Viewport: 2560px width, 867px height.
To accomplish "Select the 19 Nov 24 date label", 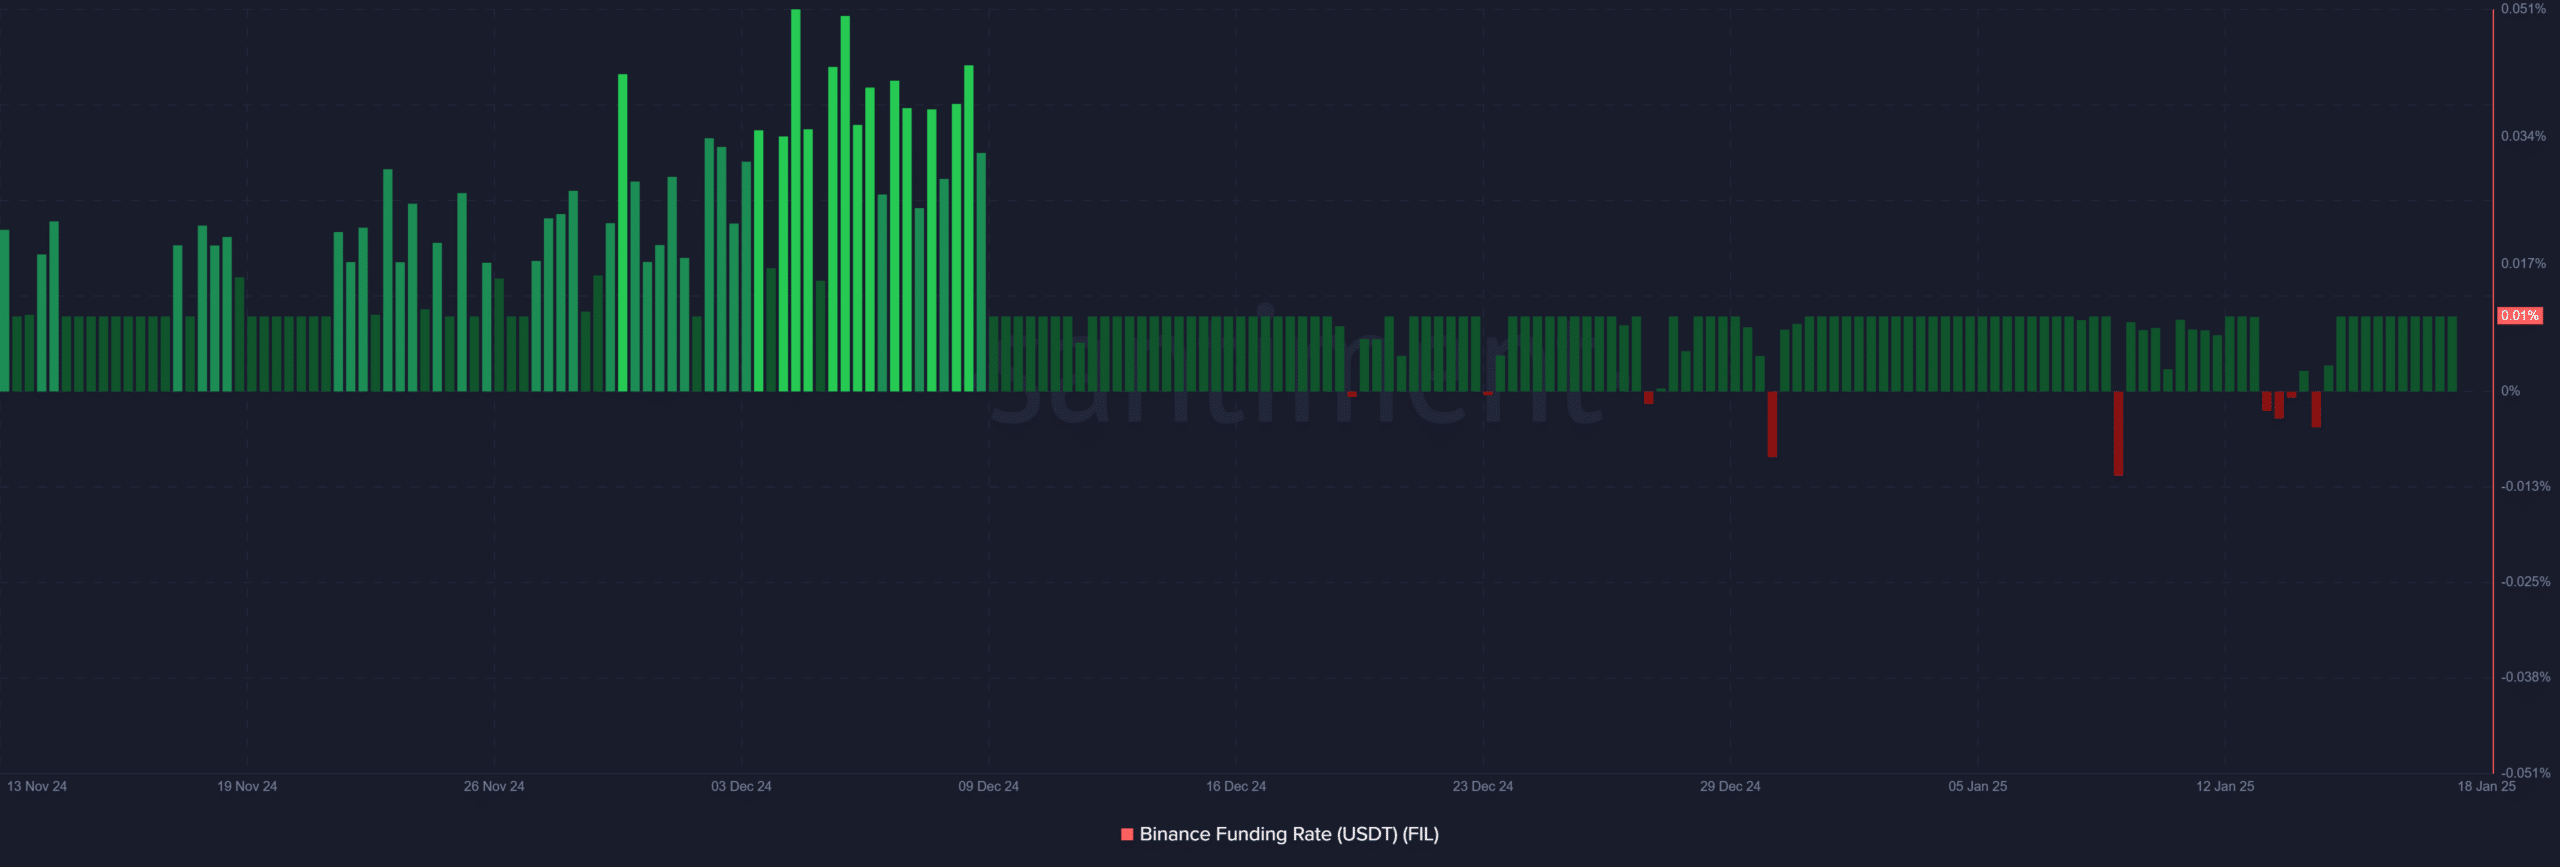I will click(x=247, y=786).
